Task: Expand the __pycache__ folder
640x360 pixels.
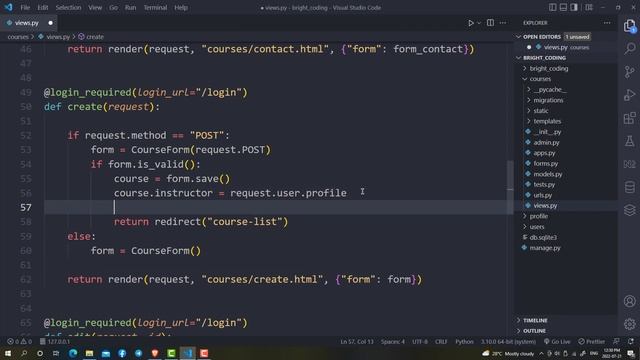Action: point(529,89)
